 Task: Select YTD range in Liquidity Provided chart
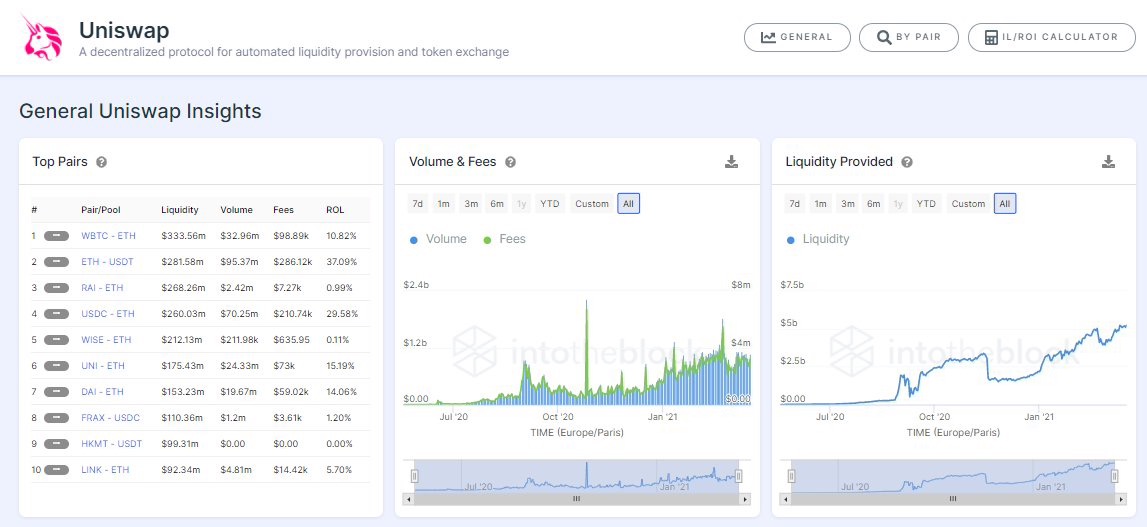click(x=926, y=204)
